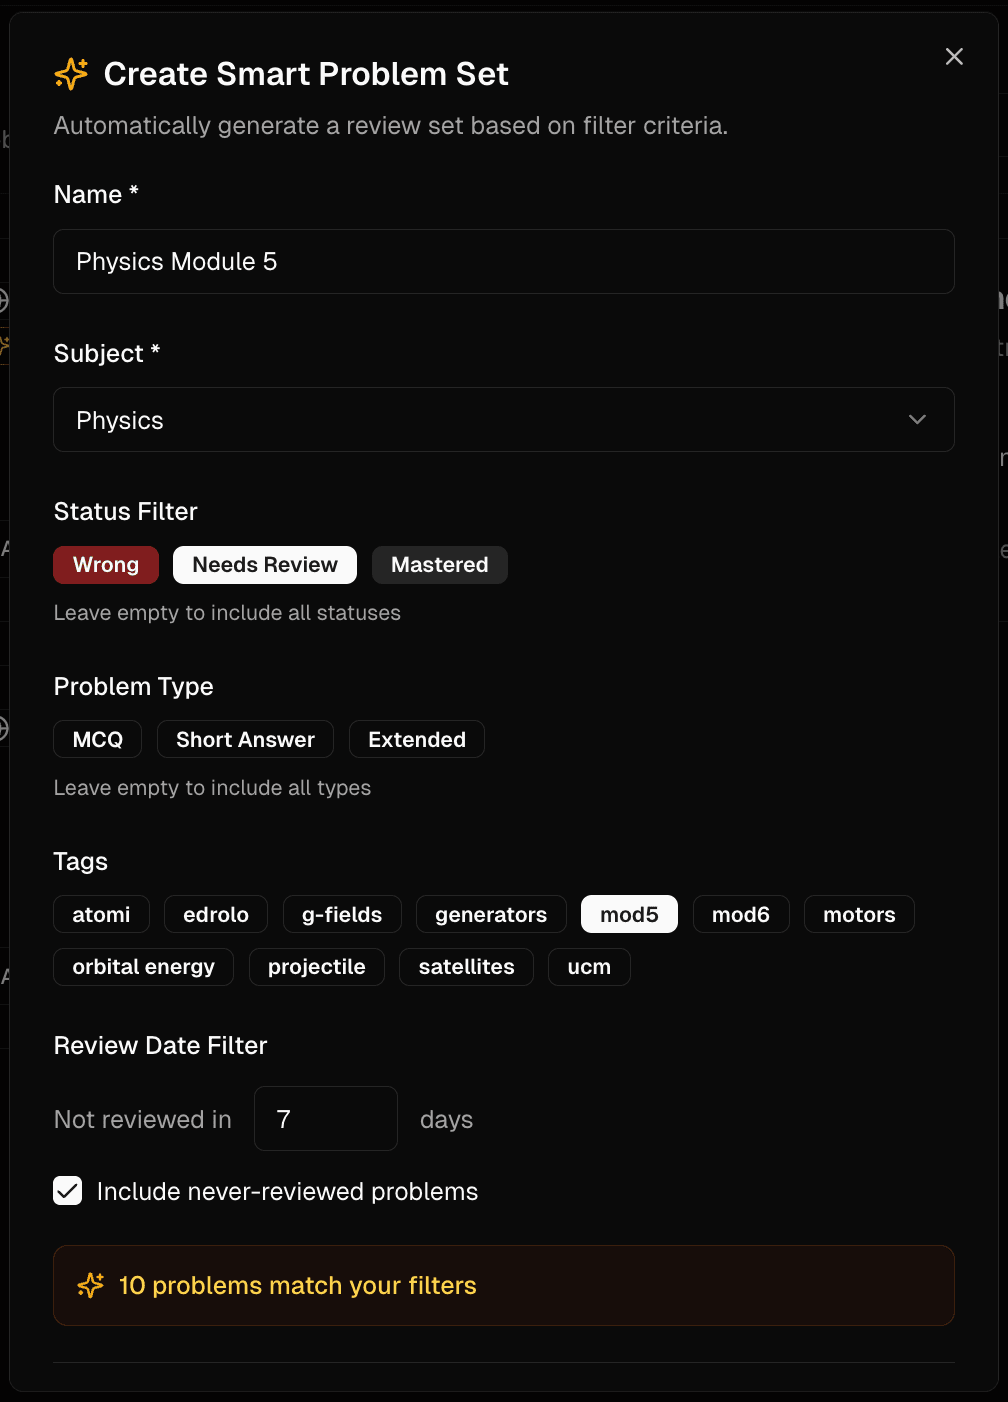Select the satellites tag

[466, 966]
